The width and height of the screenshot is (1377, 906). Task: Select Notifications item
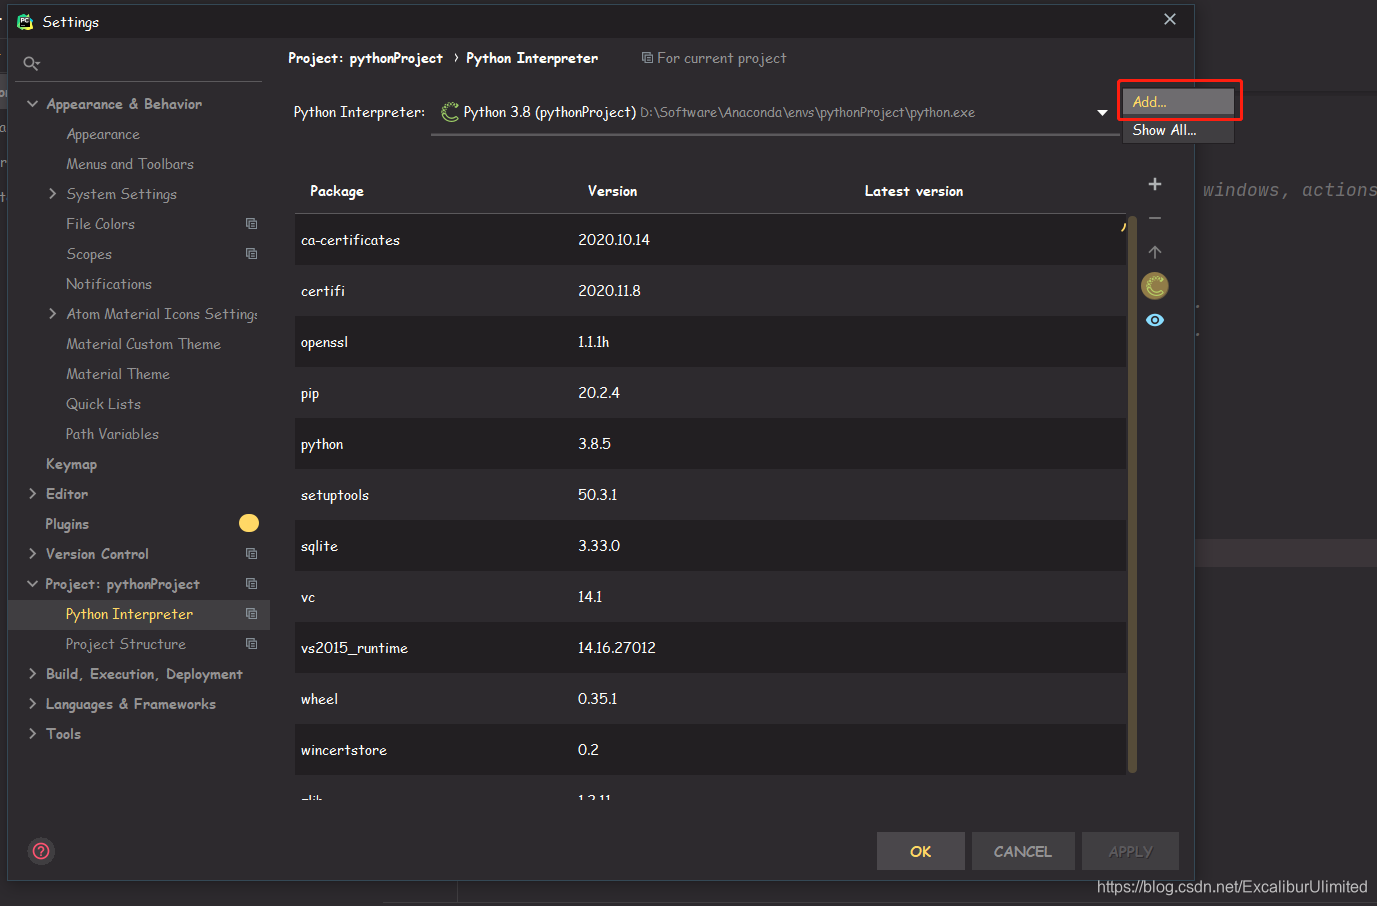click(109, 284)
